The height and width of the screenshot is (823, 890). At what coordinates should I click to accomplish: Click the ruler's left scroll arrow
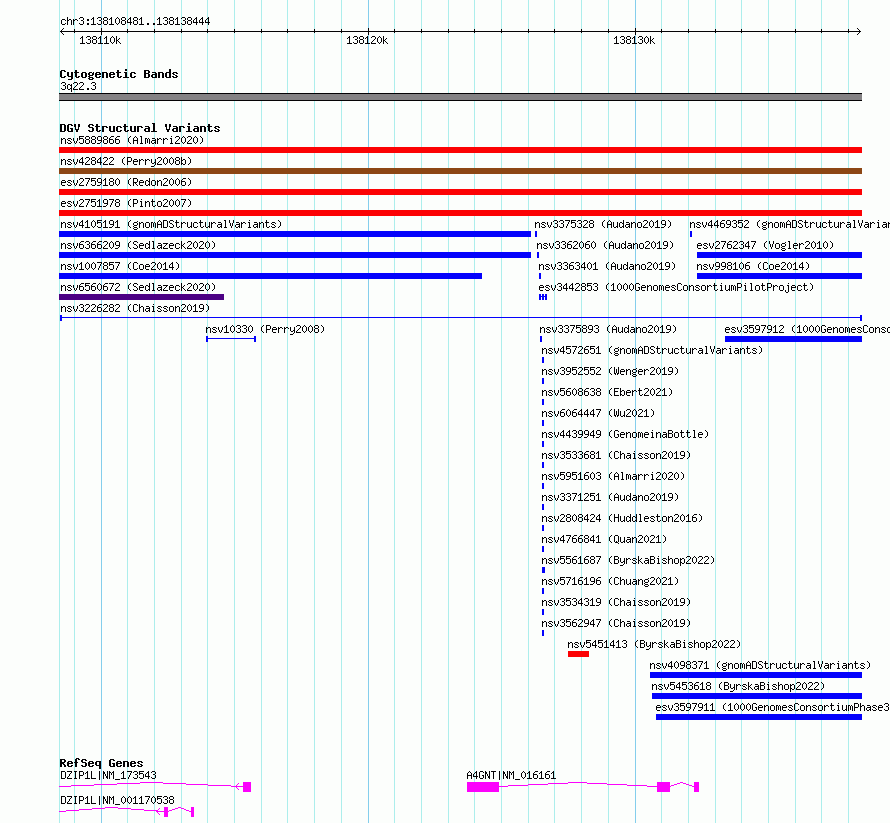pyautogui.click(x=62, y=31)
